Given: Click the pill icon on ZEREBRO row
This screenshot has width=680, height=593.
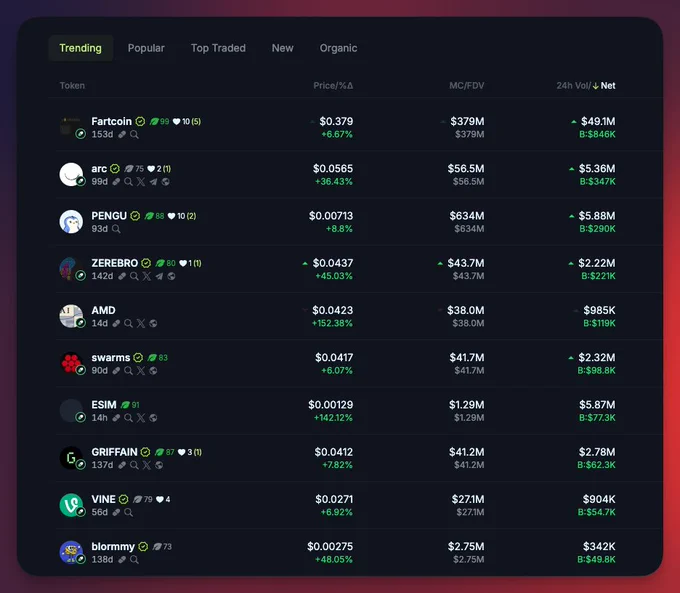Looking at the screenshot, I should tap(122, 276).
